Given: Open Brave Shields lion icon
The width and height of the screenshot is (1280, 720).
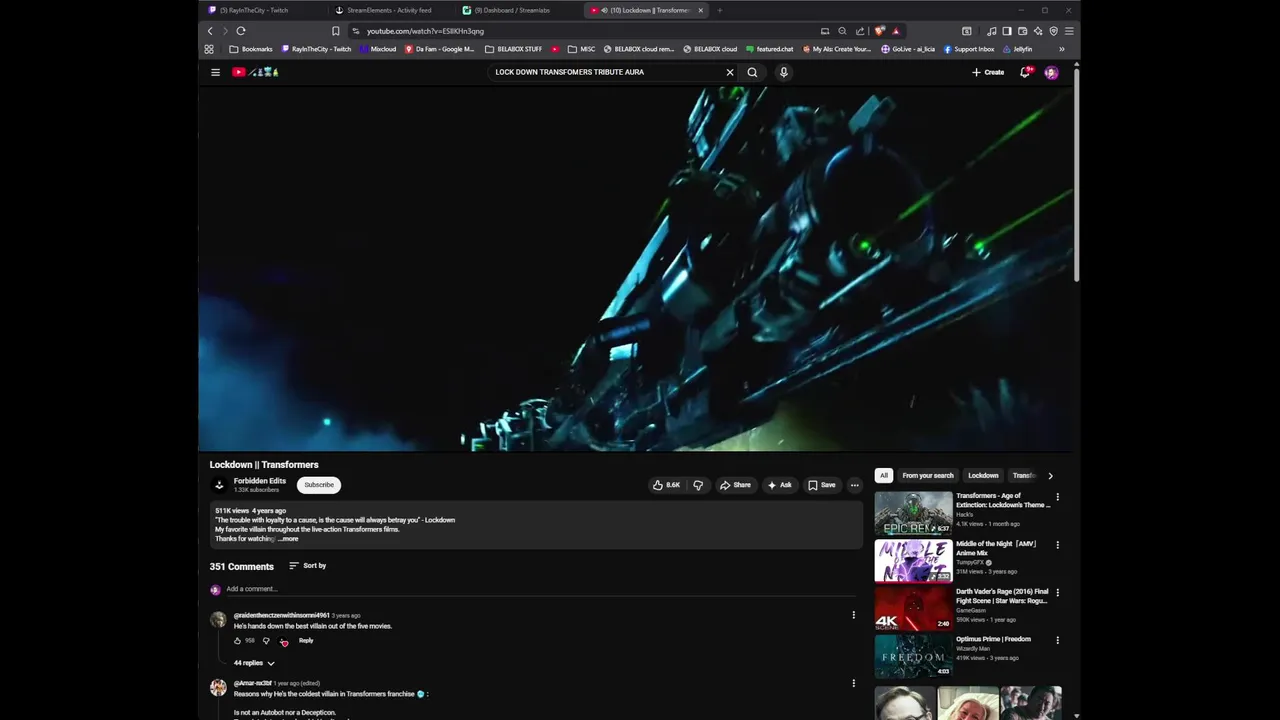Looking at the screenshot, I should [x=879, y=31].
